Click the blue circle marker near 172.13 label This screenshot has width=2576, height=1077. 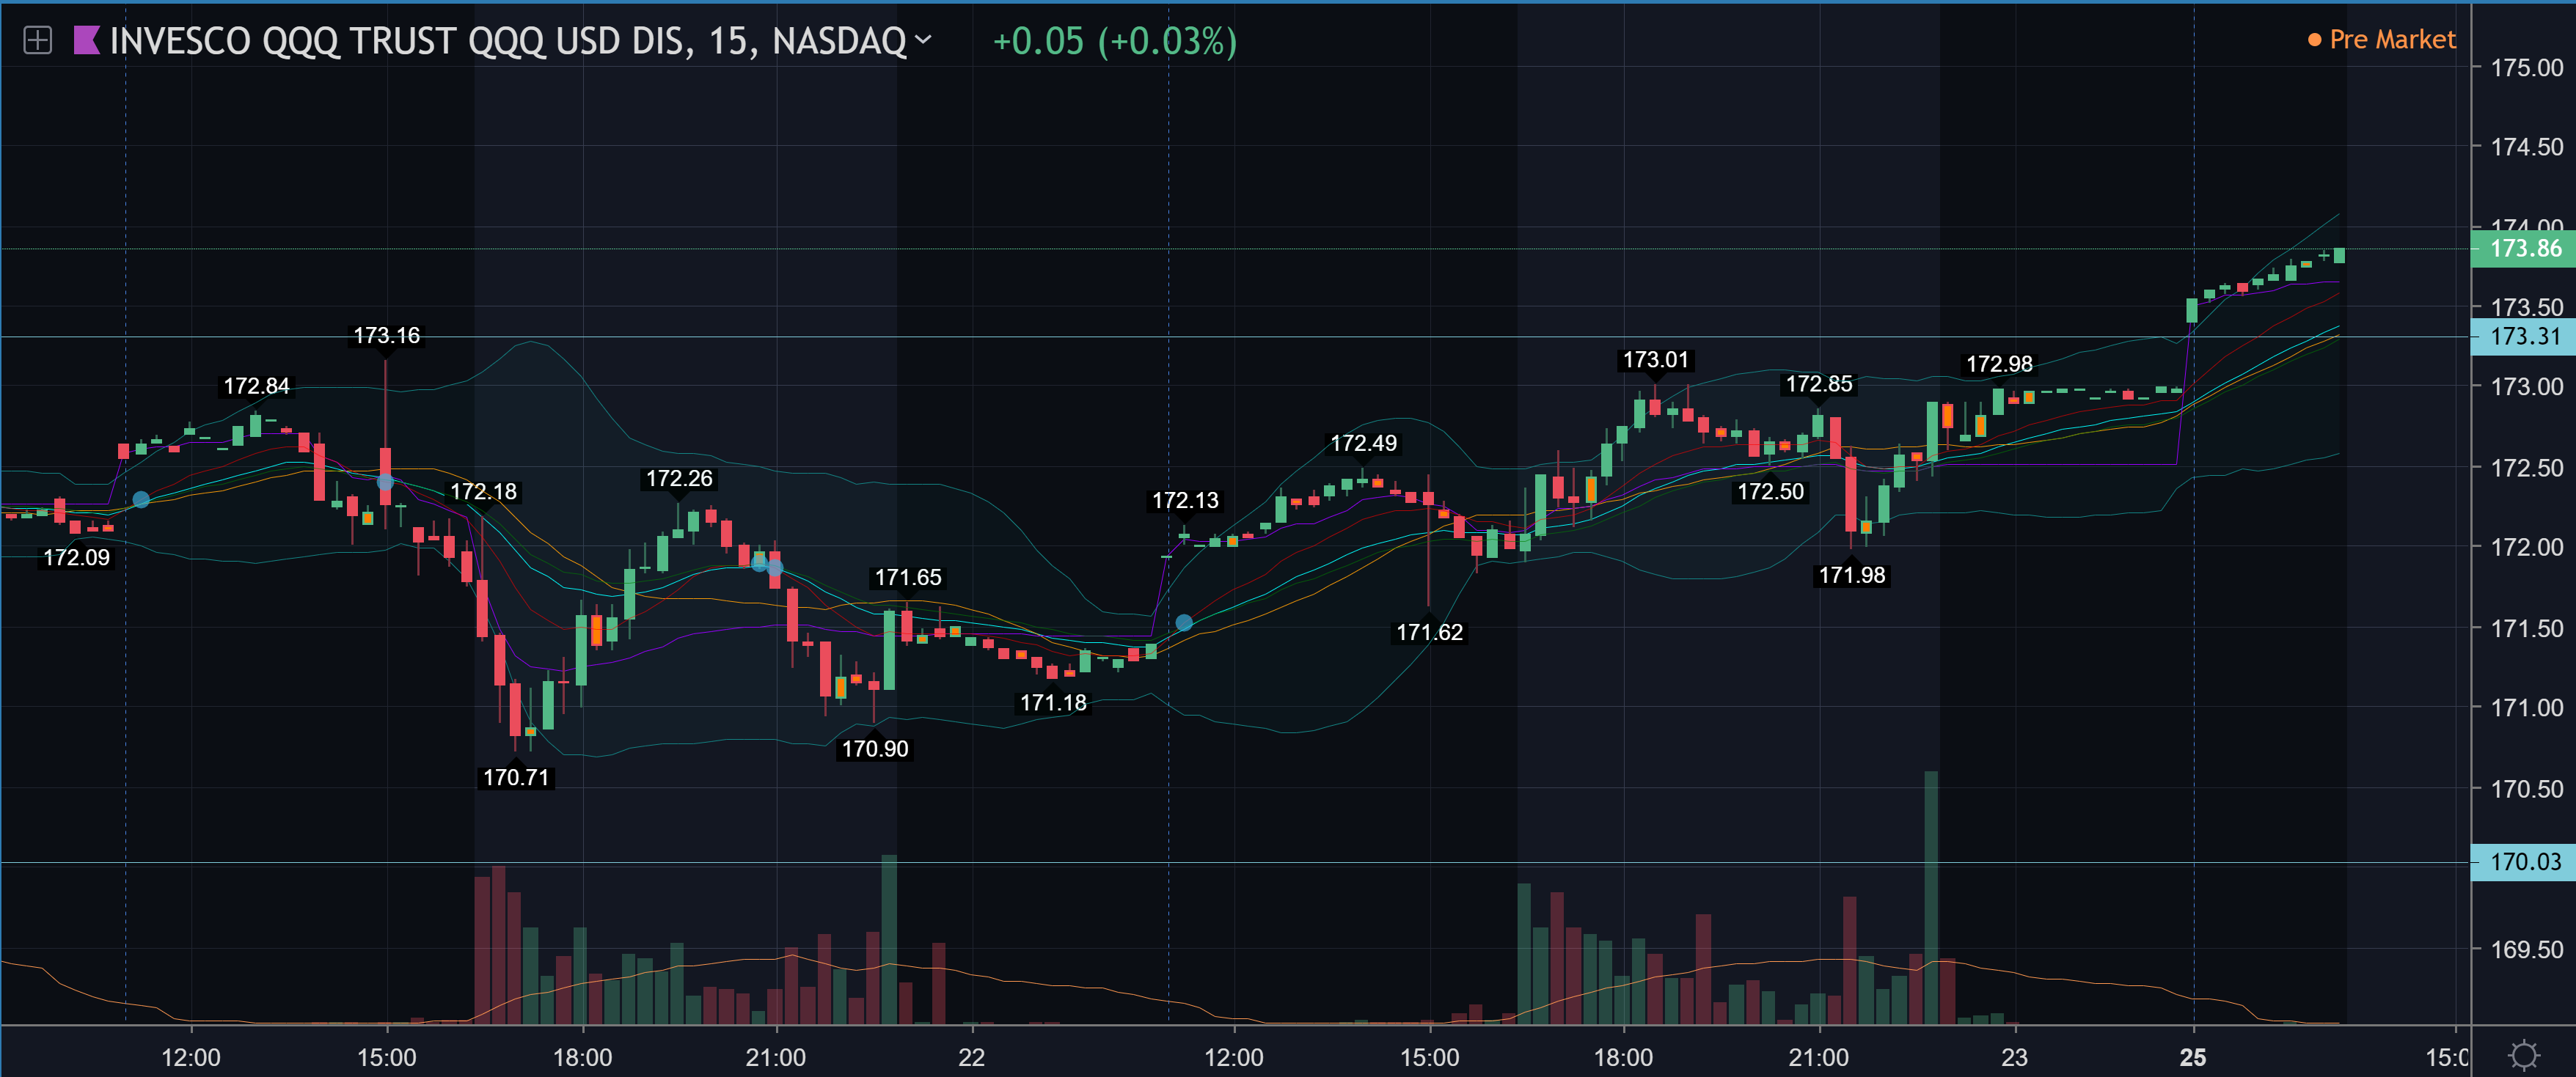click(x=1183, y=623)
